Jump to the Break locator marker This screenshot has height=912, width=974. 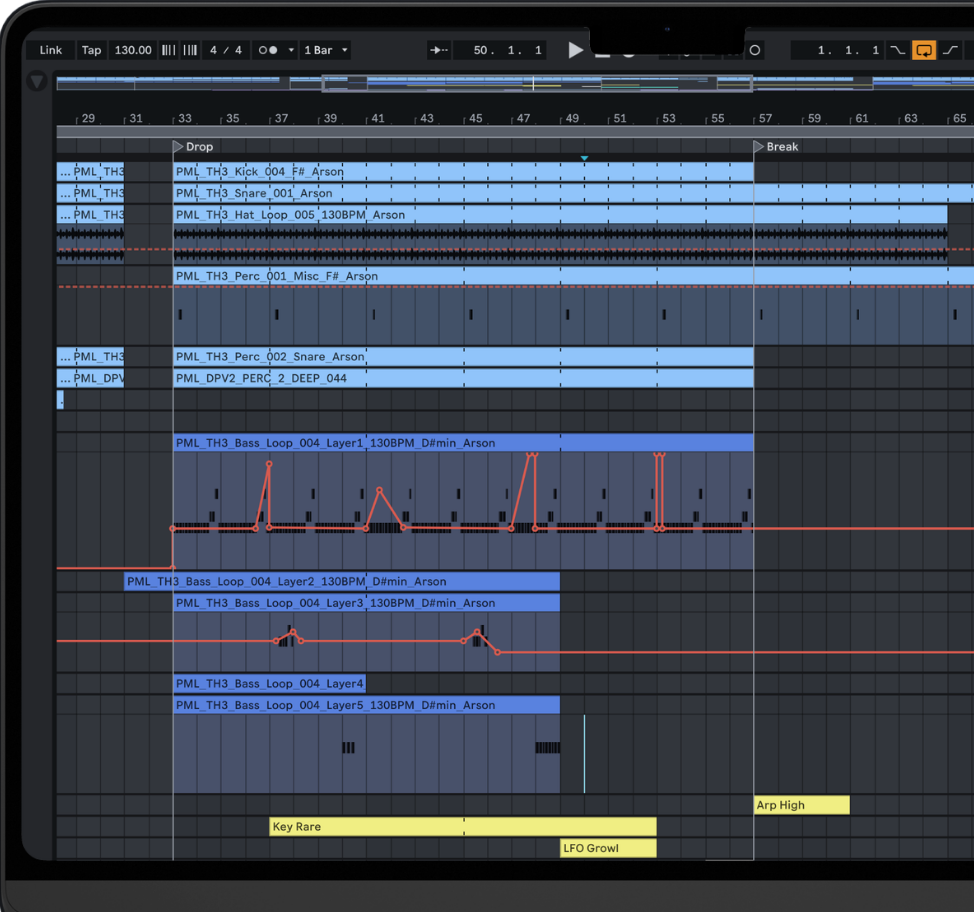pyautogui.click(x=759, y=147)
